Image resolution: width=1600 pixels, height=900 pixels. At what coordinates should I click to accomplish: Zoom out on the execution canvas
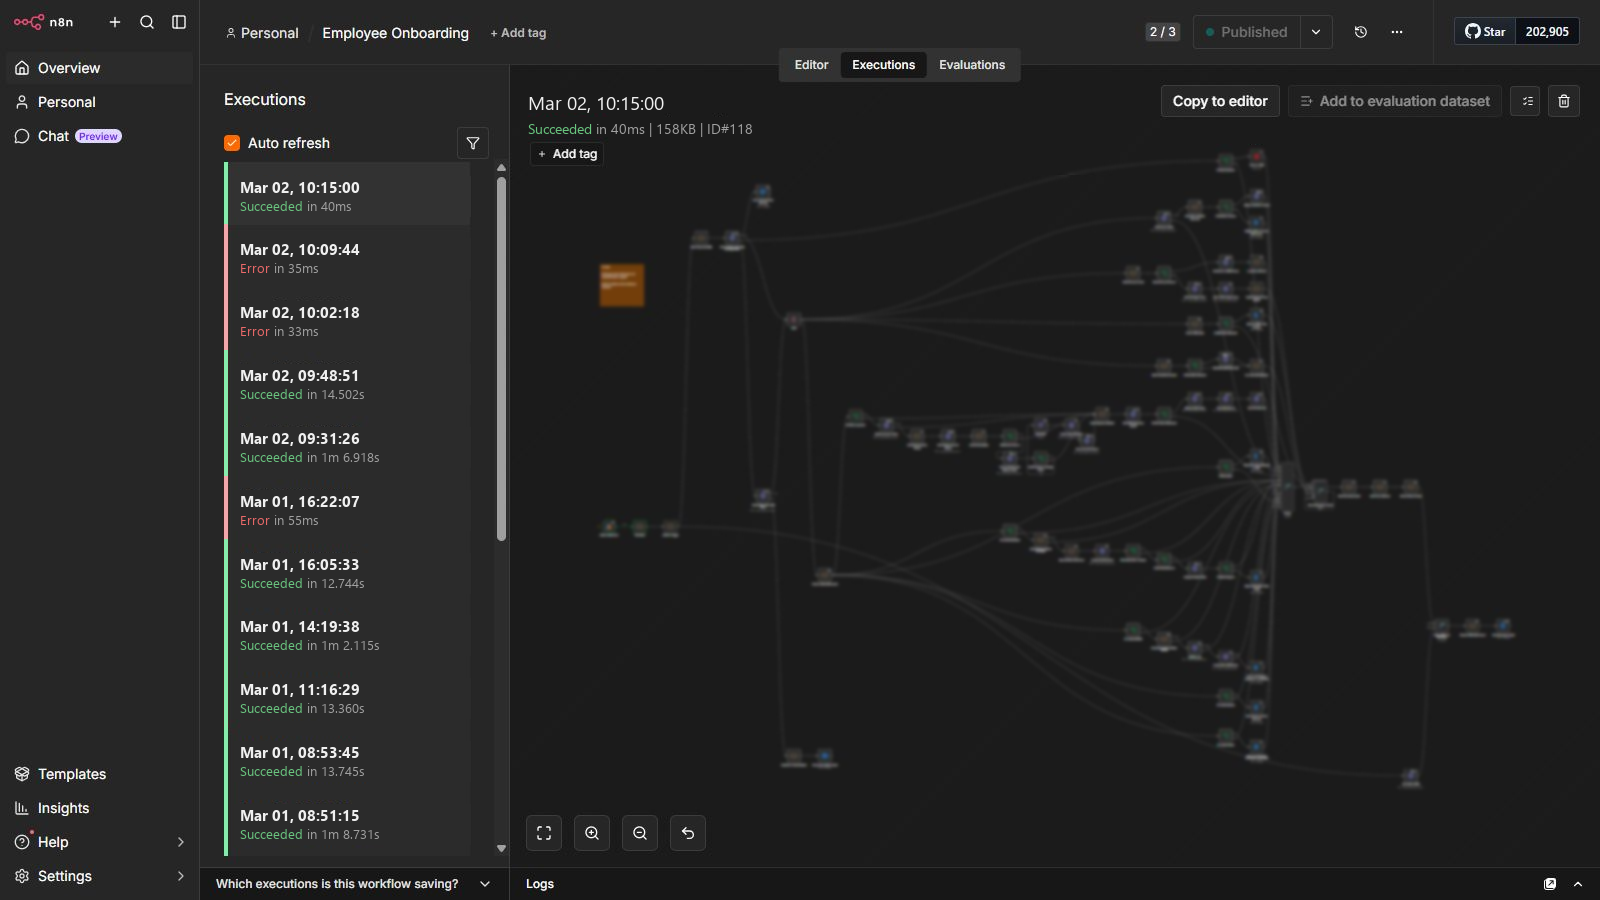640,833
